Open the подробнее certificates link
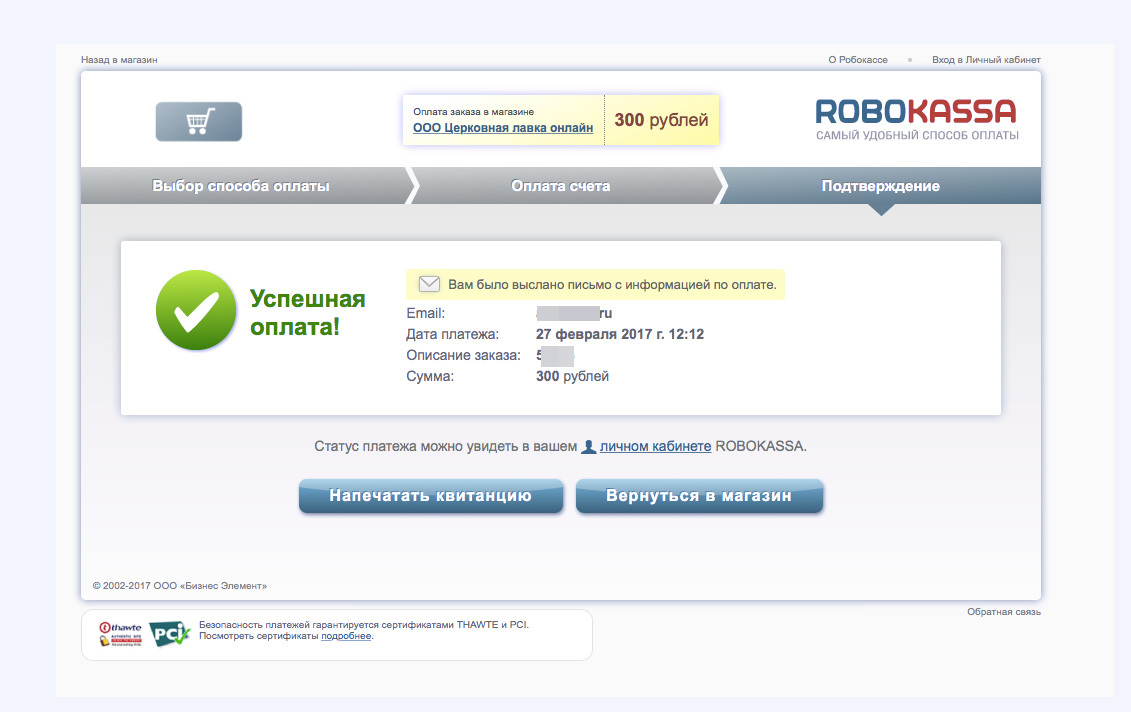1131x712 pixels. [x=346, y=636]
